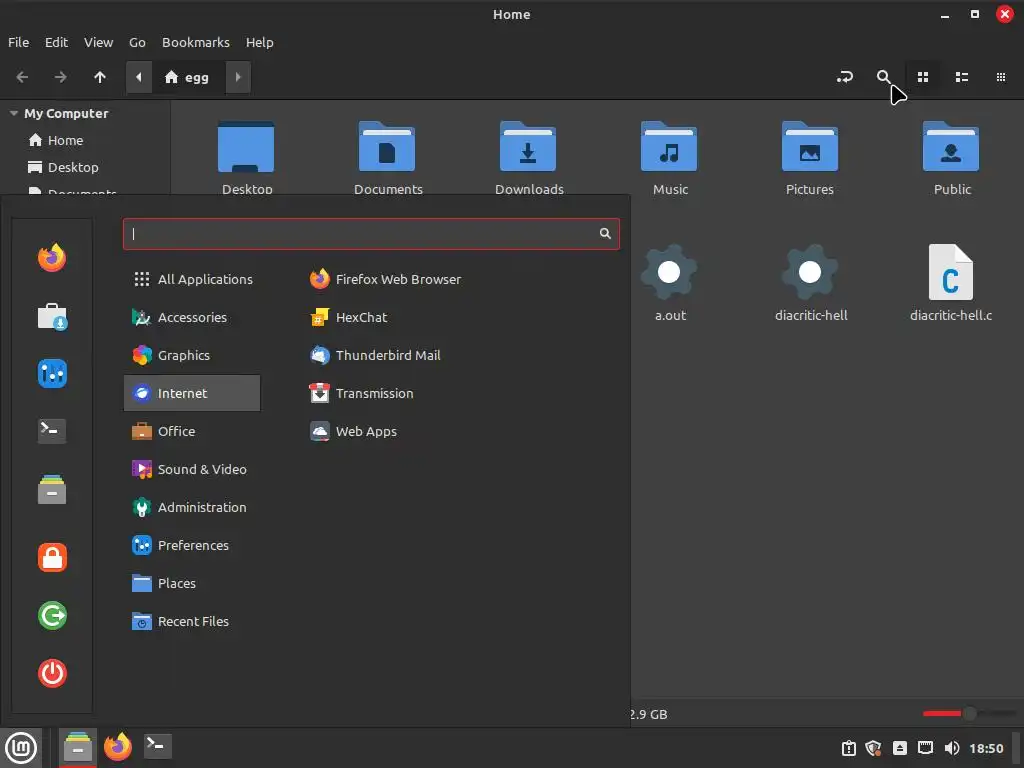This screenshot has height=768, width=1024.
Task: Select the Preferences category
Action: (192, 545)
